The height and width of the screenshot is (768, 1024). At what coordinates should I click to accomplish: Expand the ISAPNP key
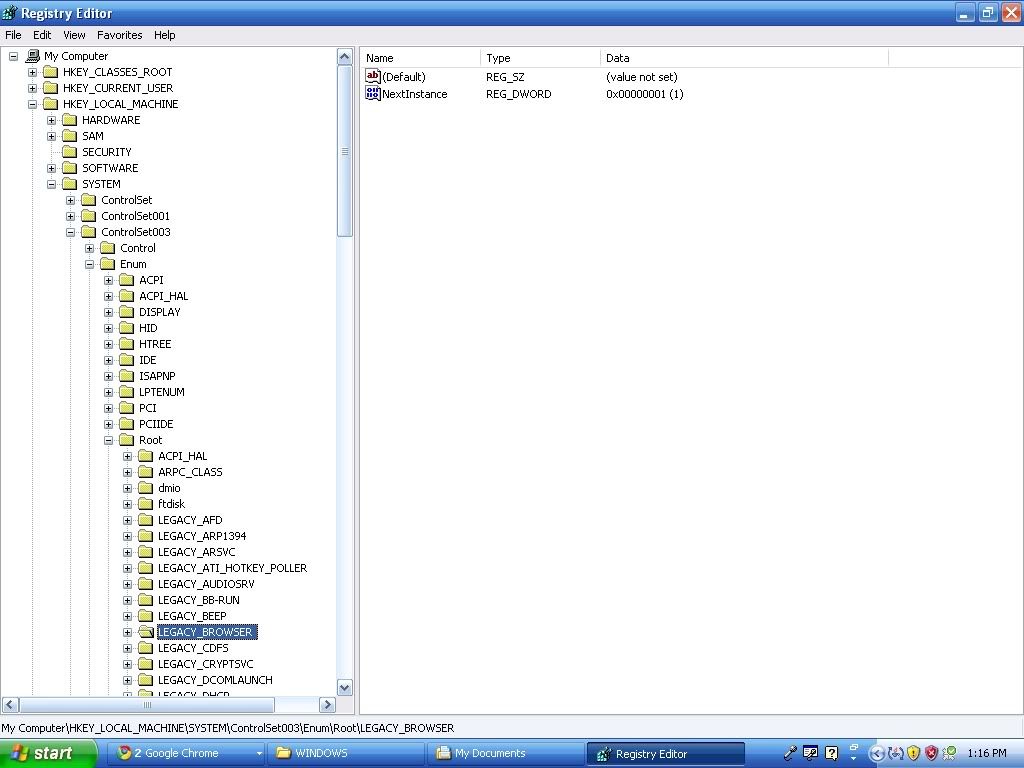(108, 376)
